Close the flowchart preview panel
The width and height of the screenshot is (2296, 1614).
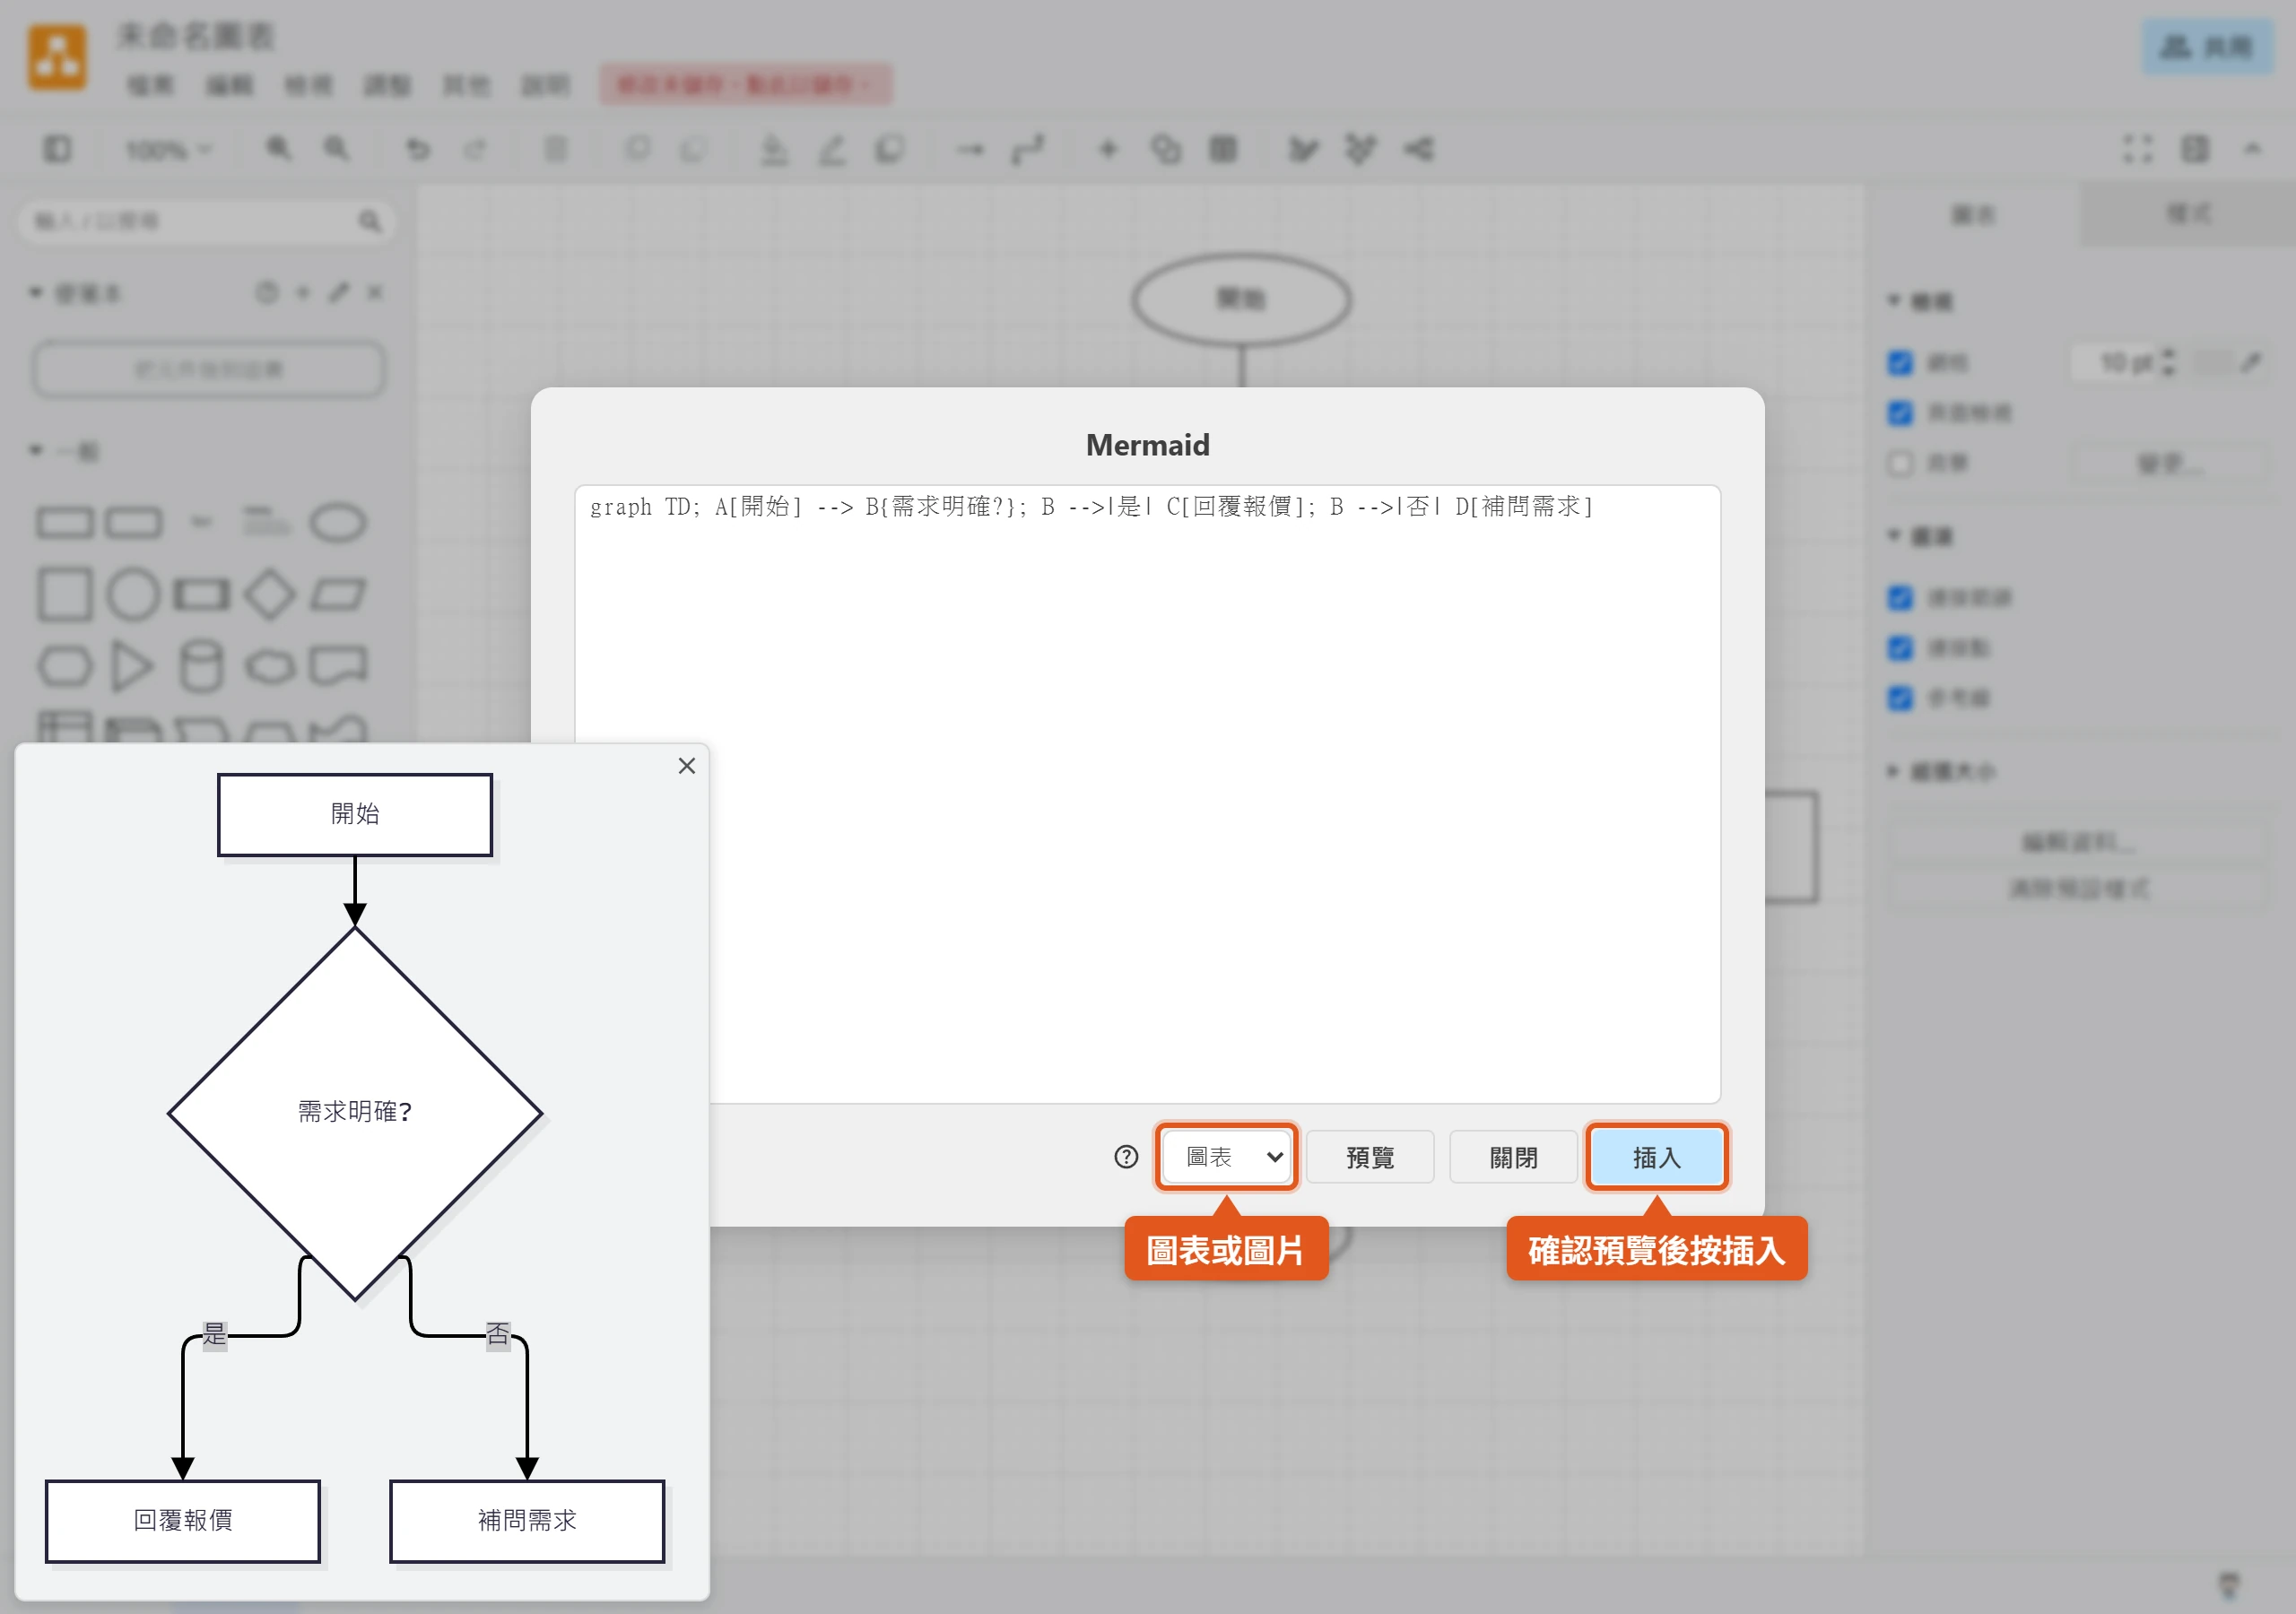(x=687, y=766)
